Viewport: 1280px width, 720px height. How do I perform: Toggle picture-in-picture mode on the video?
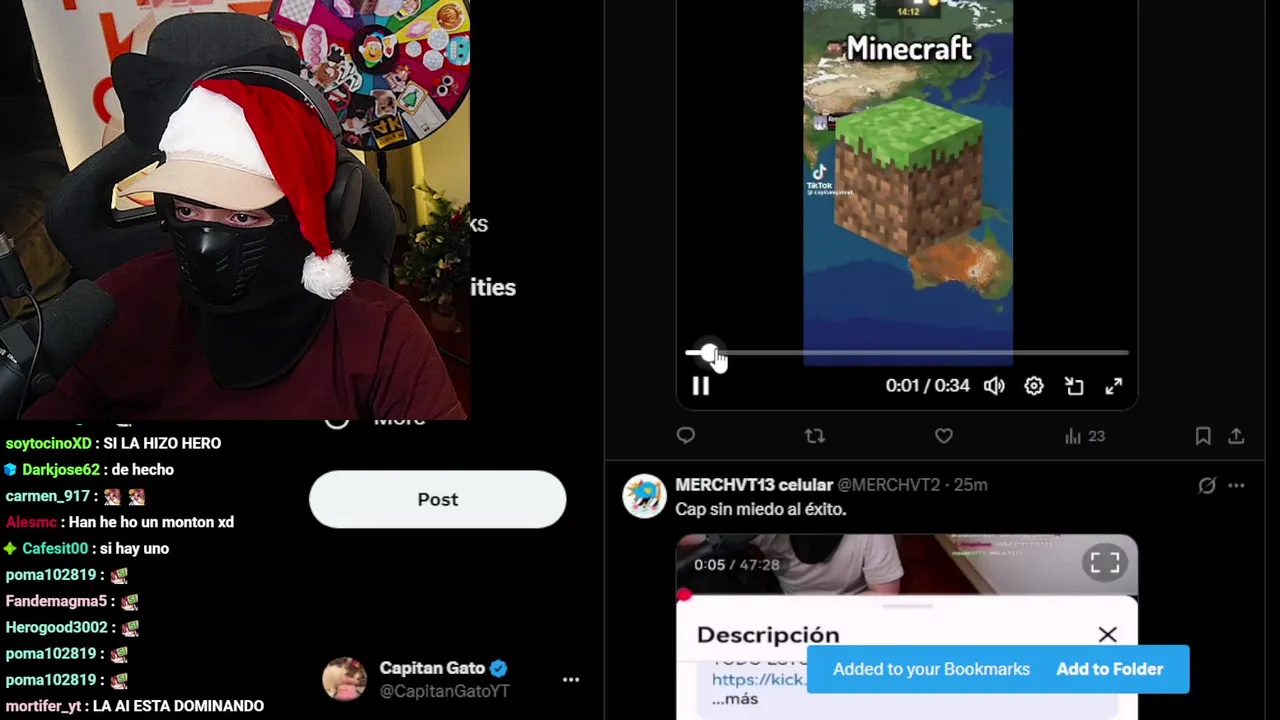[x=1074, y=386]
